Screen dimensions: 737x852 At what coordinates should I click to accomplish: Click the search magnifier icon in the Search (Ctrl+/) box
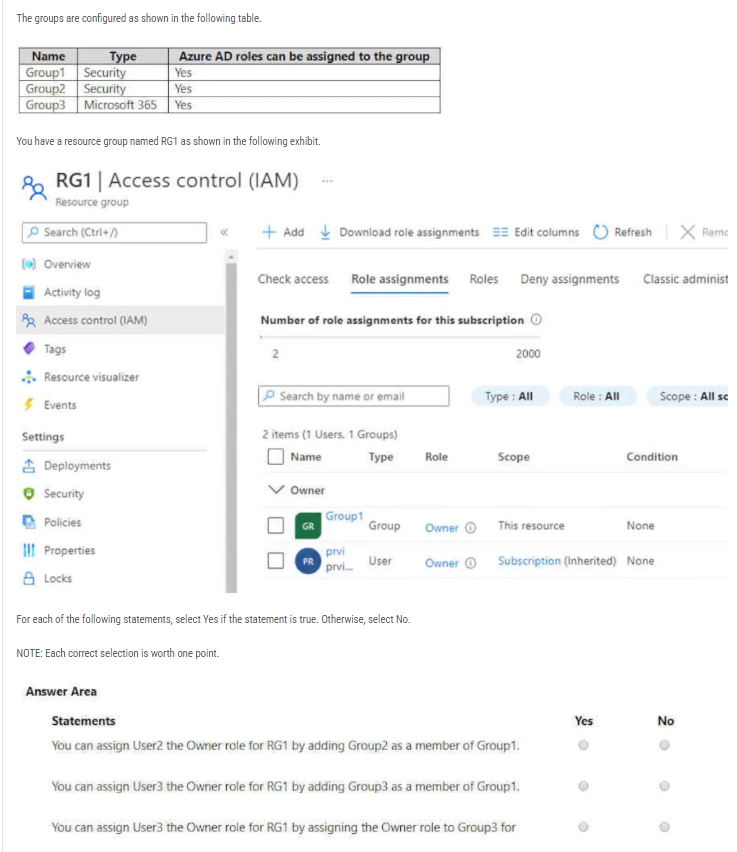click(33, 232)
